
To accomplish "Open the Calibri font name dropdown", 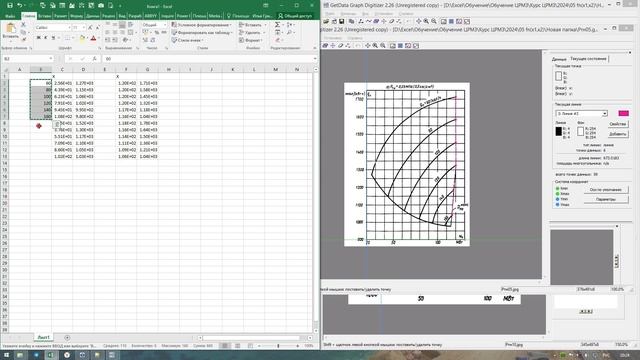I will click(x=69, y=27).
